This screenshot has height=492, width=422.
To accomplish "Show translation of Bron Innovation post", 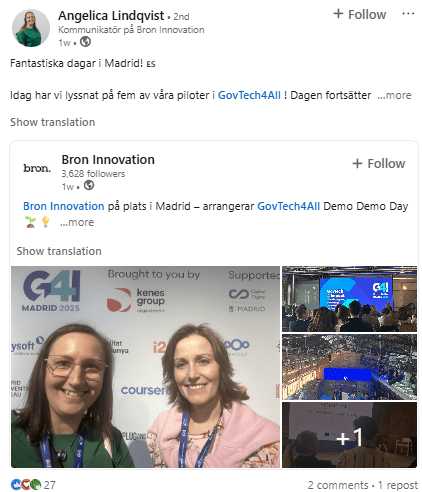I will tap(59, 251).
